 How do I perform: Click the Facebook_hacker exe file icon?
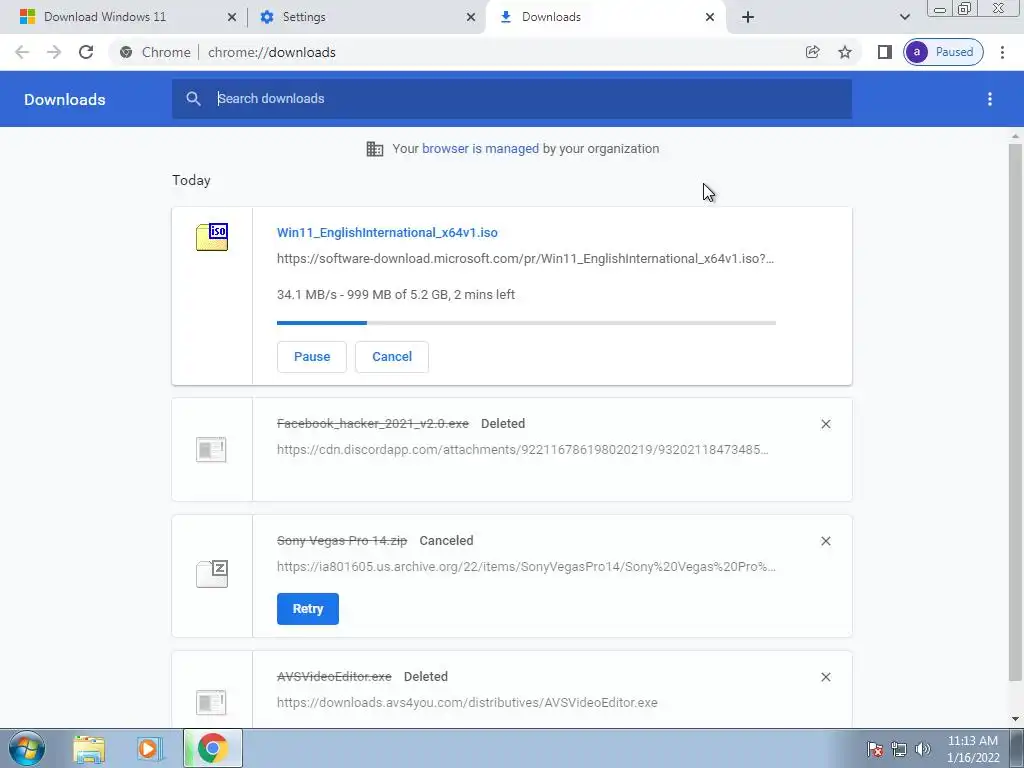(x=212, y=450)
